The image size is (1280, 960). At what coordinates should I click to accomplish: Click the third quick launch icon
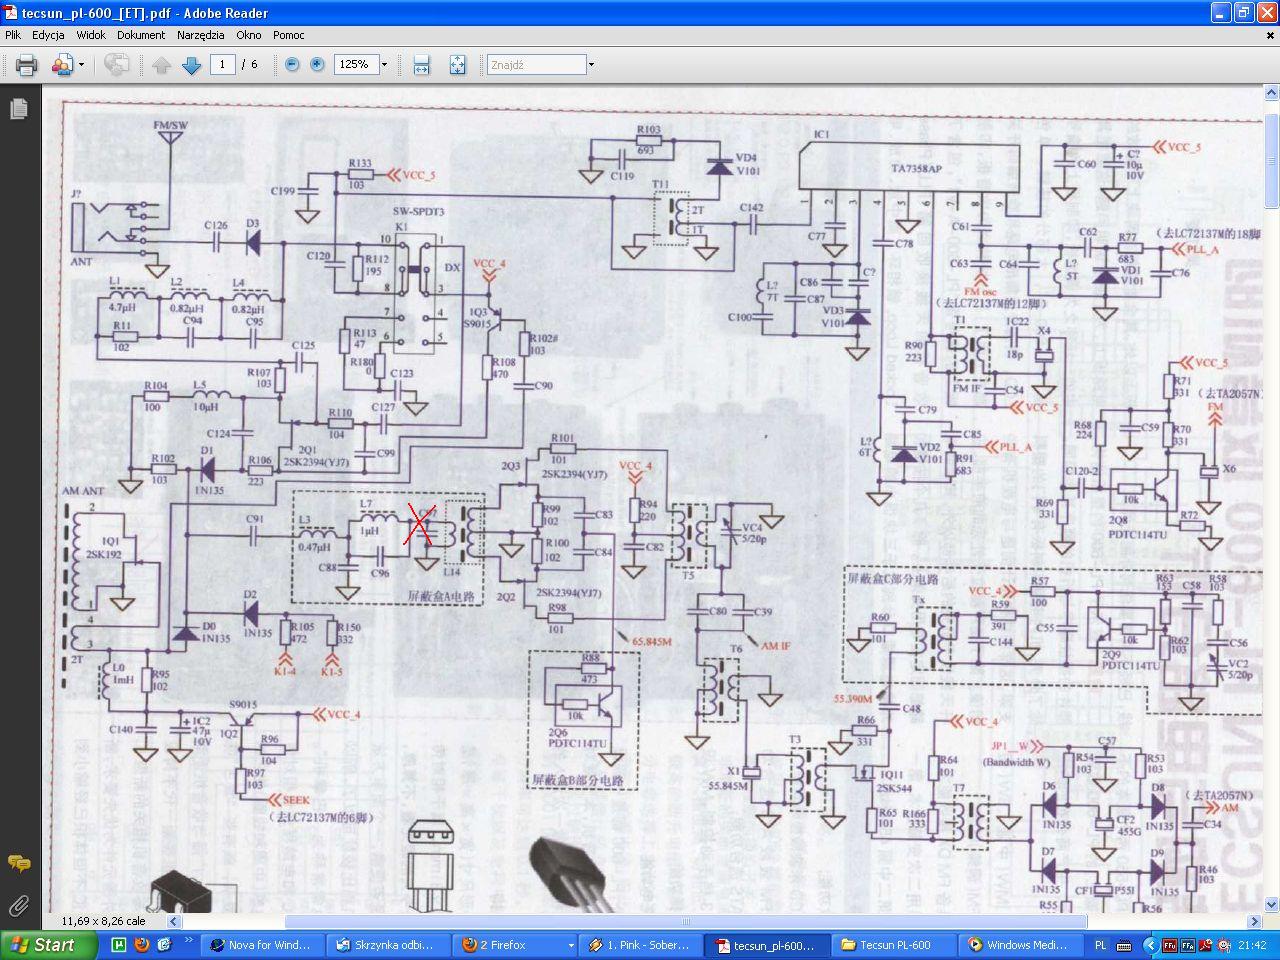163,944
